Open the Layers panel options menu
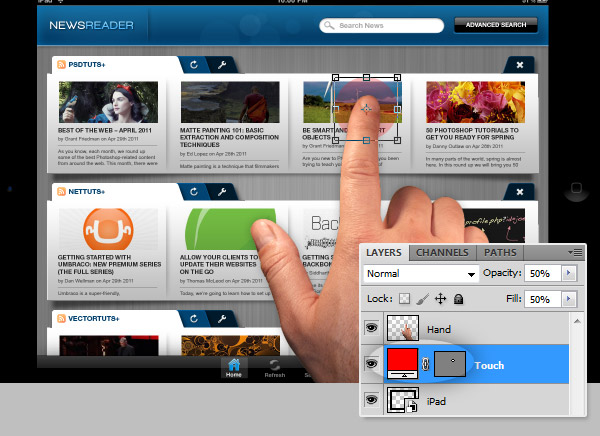 [576, 253]
